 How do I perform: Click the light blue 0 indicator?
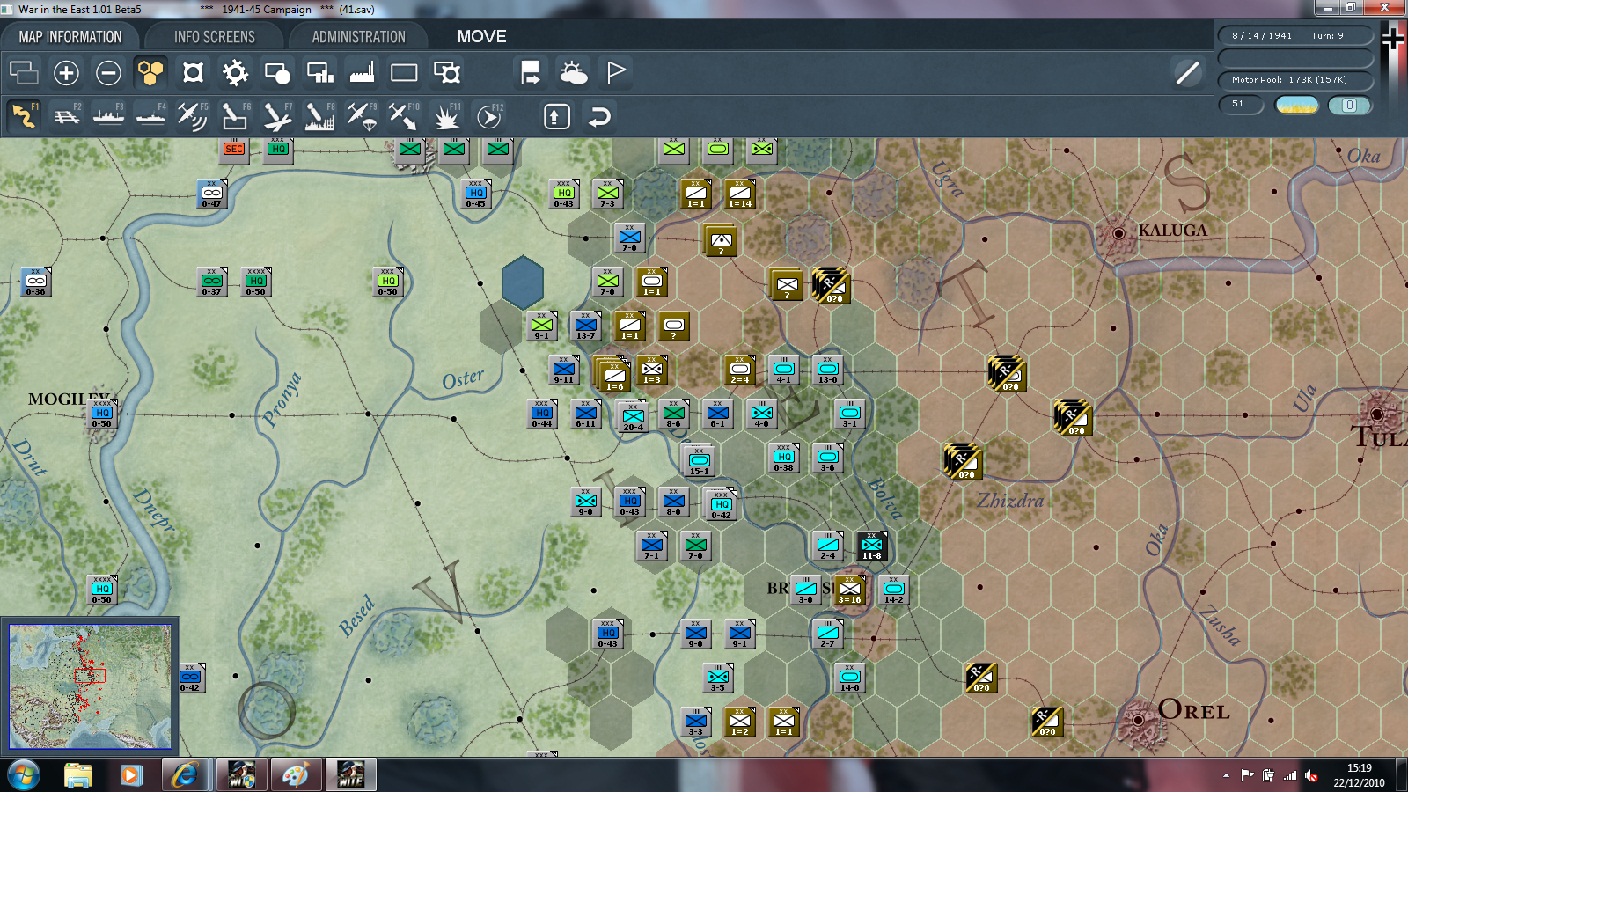pyautogui.click(x=1349, y=105)
